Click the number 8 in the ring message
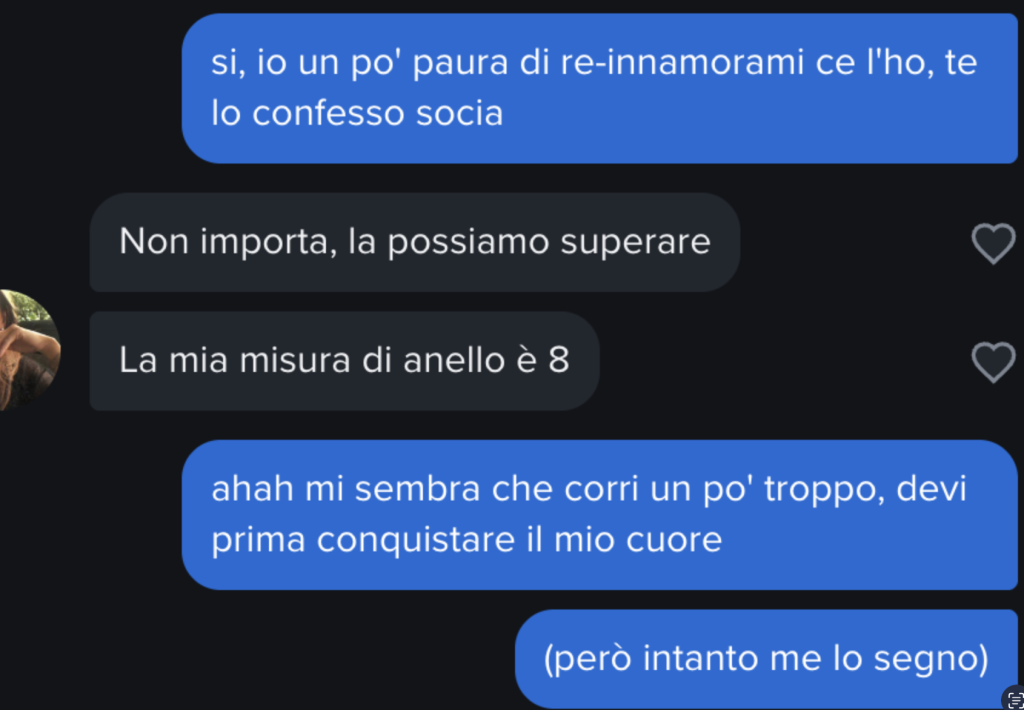 [x=558, y=361]
